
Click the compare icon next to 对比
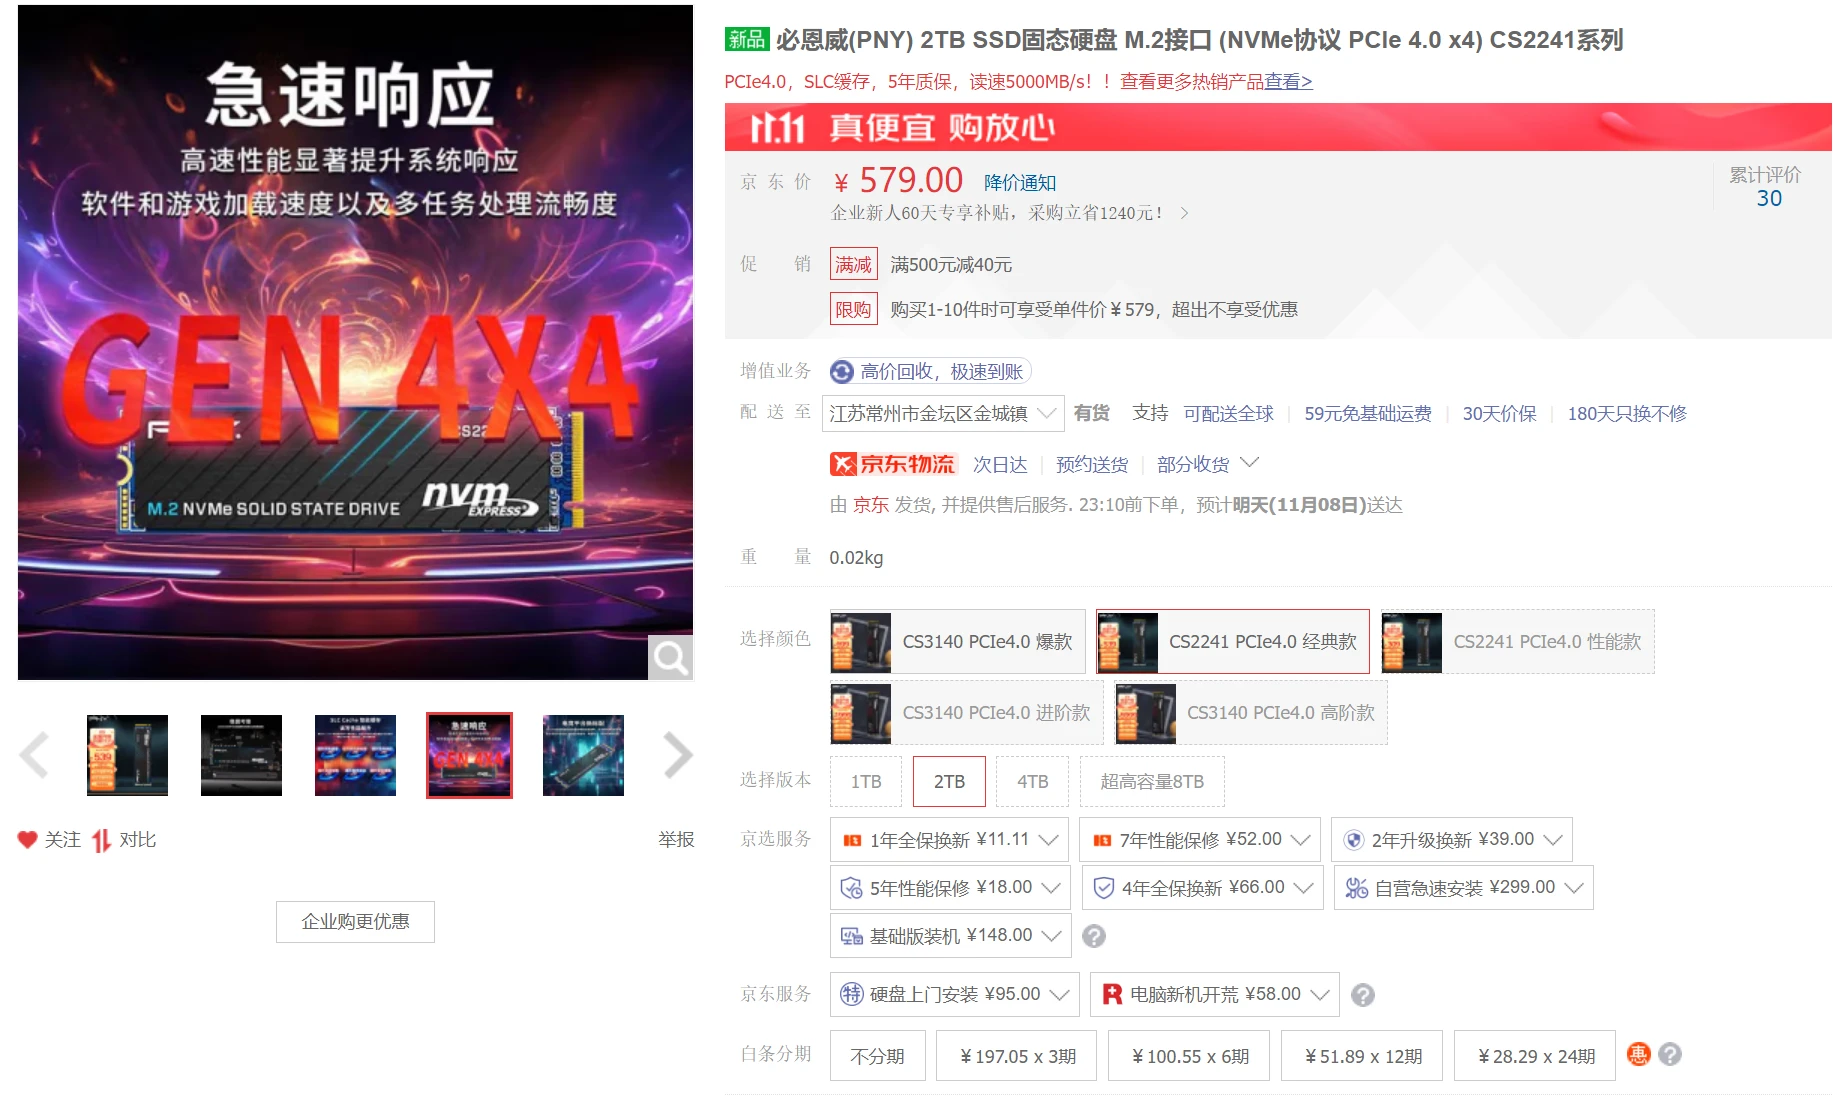point(101,840)
